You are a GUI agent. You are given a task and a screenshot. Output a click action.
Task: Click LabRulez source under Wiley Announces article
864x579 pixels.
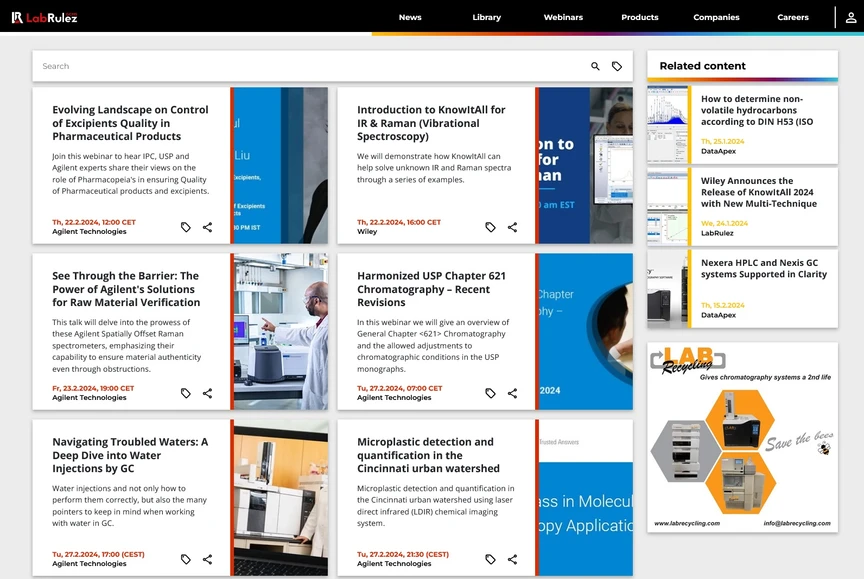click(717, 233)
